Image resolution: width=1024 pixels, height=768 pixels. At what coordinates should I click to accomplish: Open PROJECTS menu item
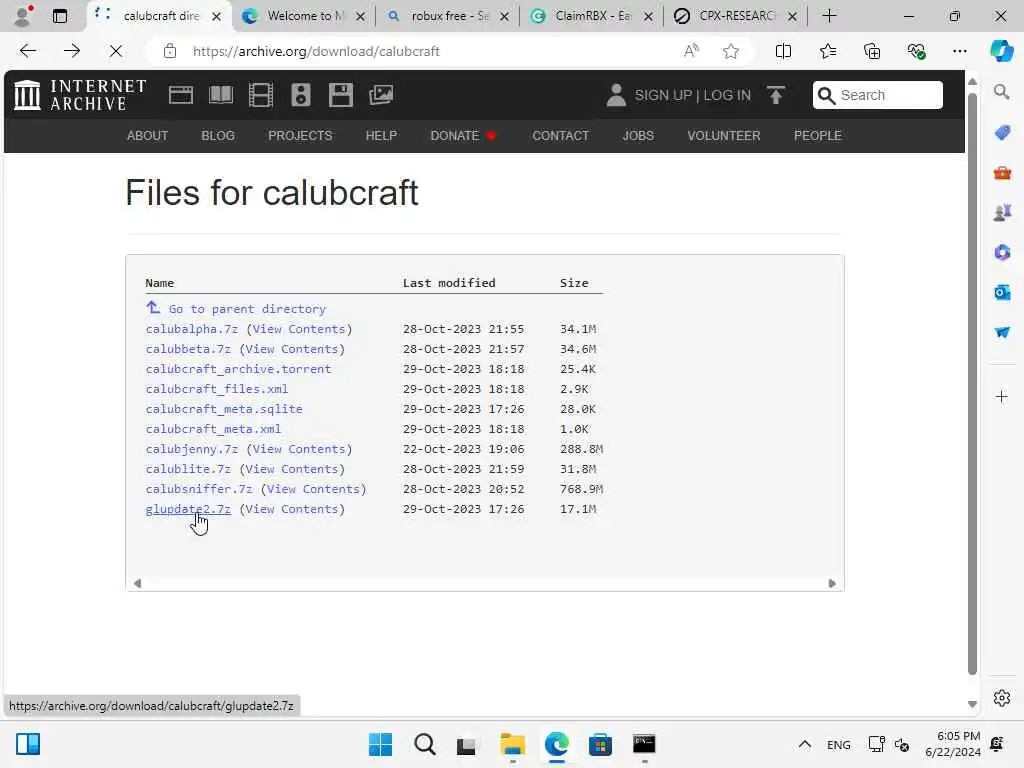(300, 136)
